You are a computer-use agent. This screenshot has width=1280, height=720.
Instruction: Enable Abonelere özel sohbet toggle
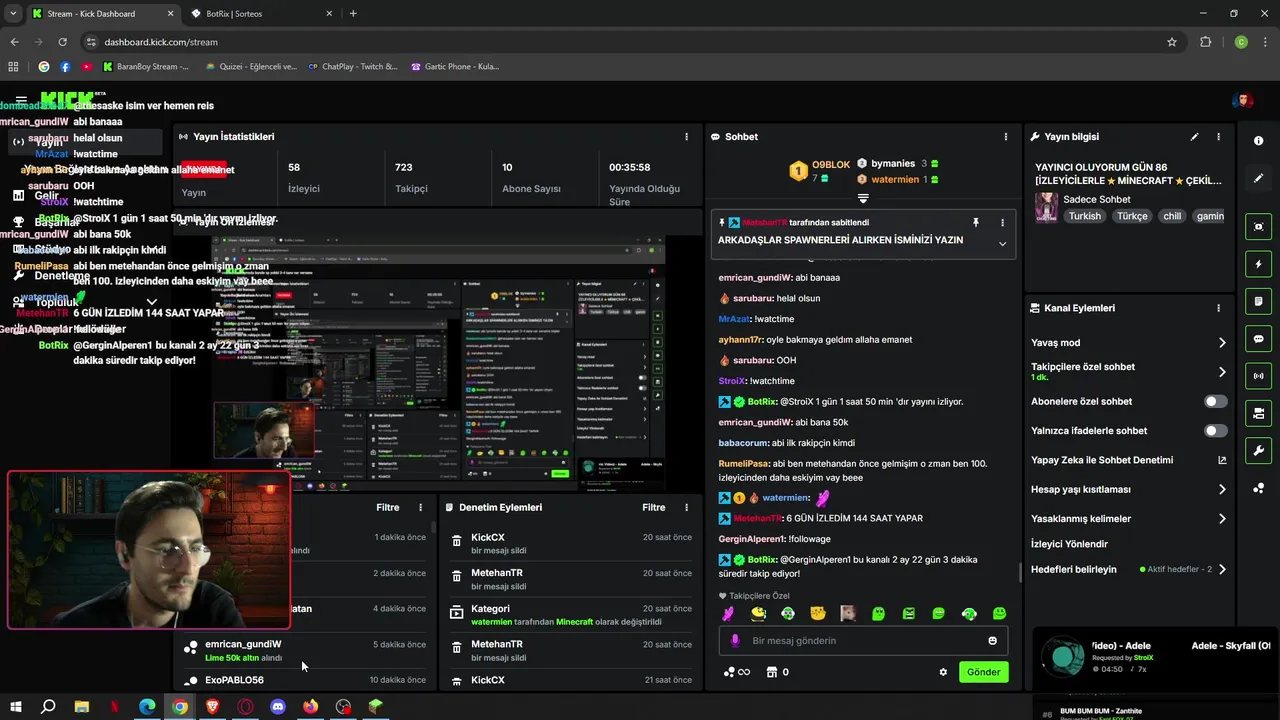pos(1215,402)
